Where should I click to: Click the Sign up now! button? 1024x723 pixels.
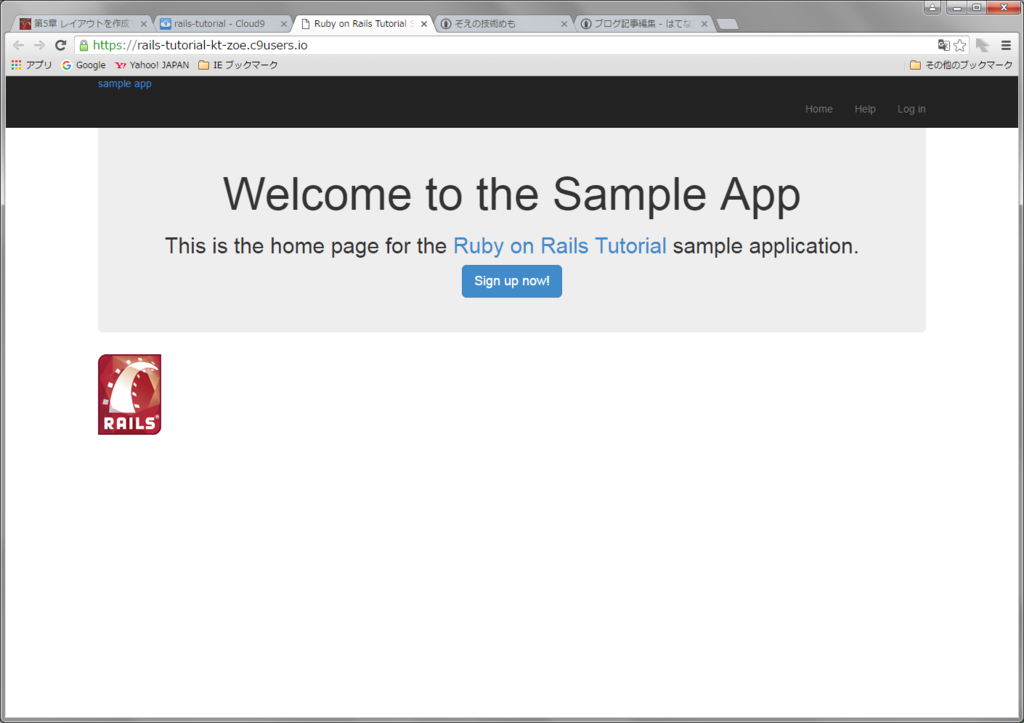point(512,281)
